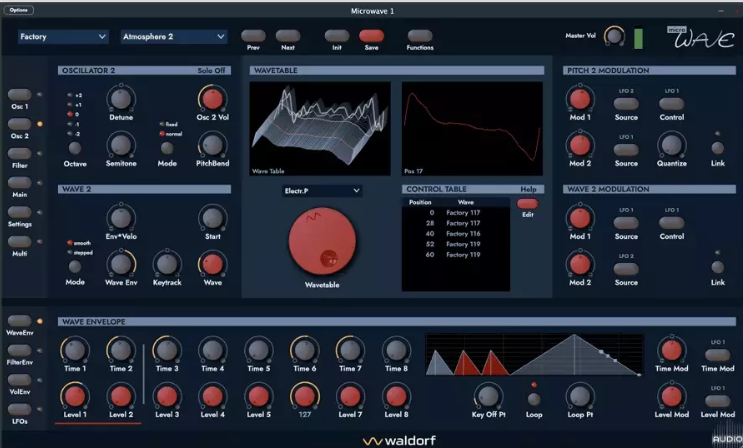743x448 pixels.
Task: Click the Wave Env knob
Action: (120, 263)
